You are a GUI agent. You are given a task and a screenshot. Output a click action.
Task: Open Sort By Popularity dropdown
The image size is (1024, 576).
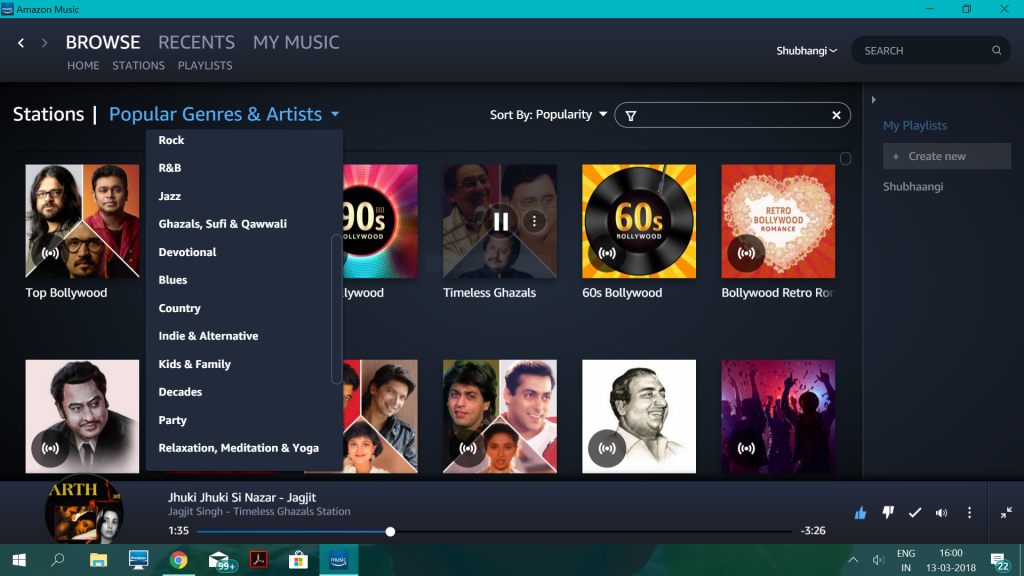click(548, 115)
